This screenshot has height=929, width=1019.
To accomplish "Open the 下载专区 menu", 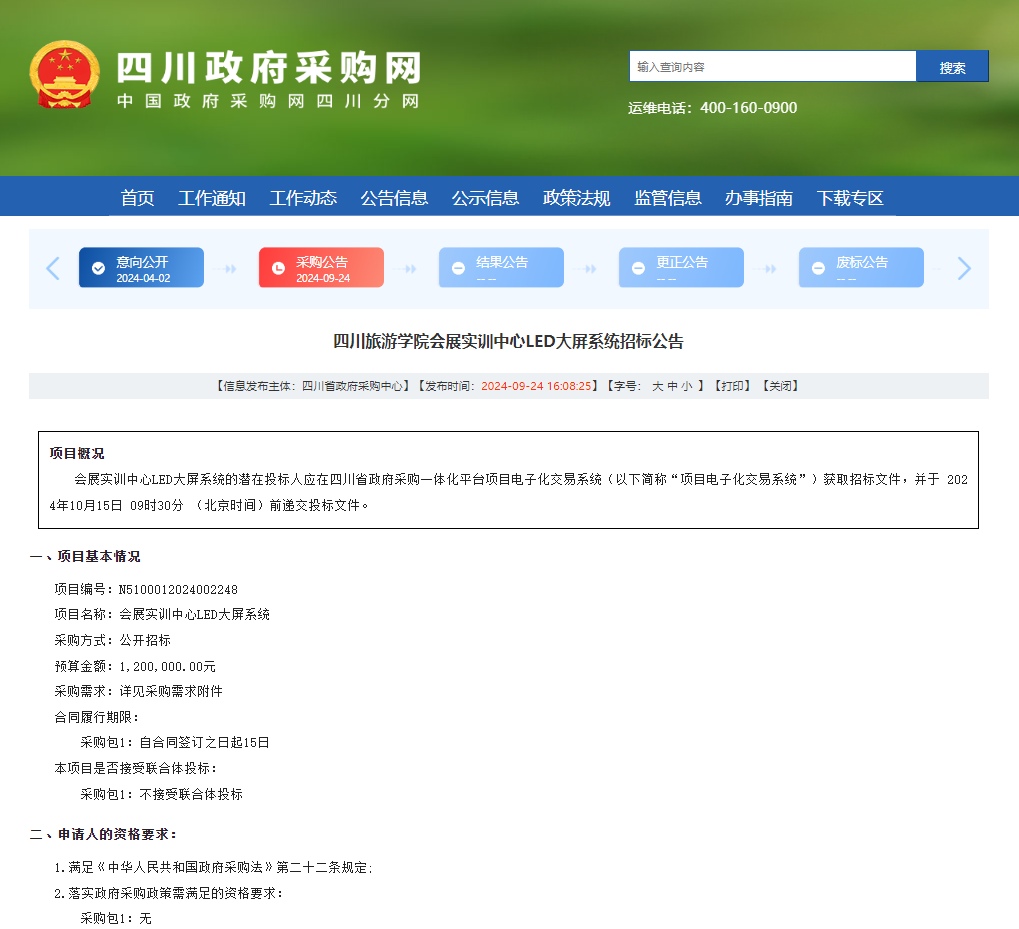I will (x=850, y=197).
